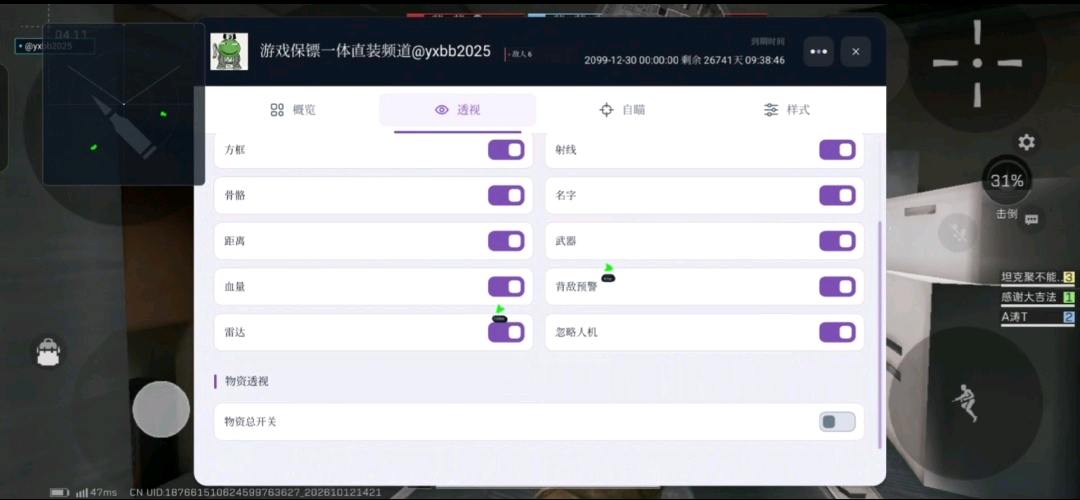Open the 自瞄 tab
The height and width of the screenshot is (500, 1080).
622,110
